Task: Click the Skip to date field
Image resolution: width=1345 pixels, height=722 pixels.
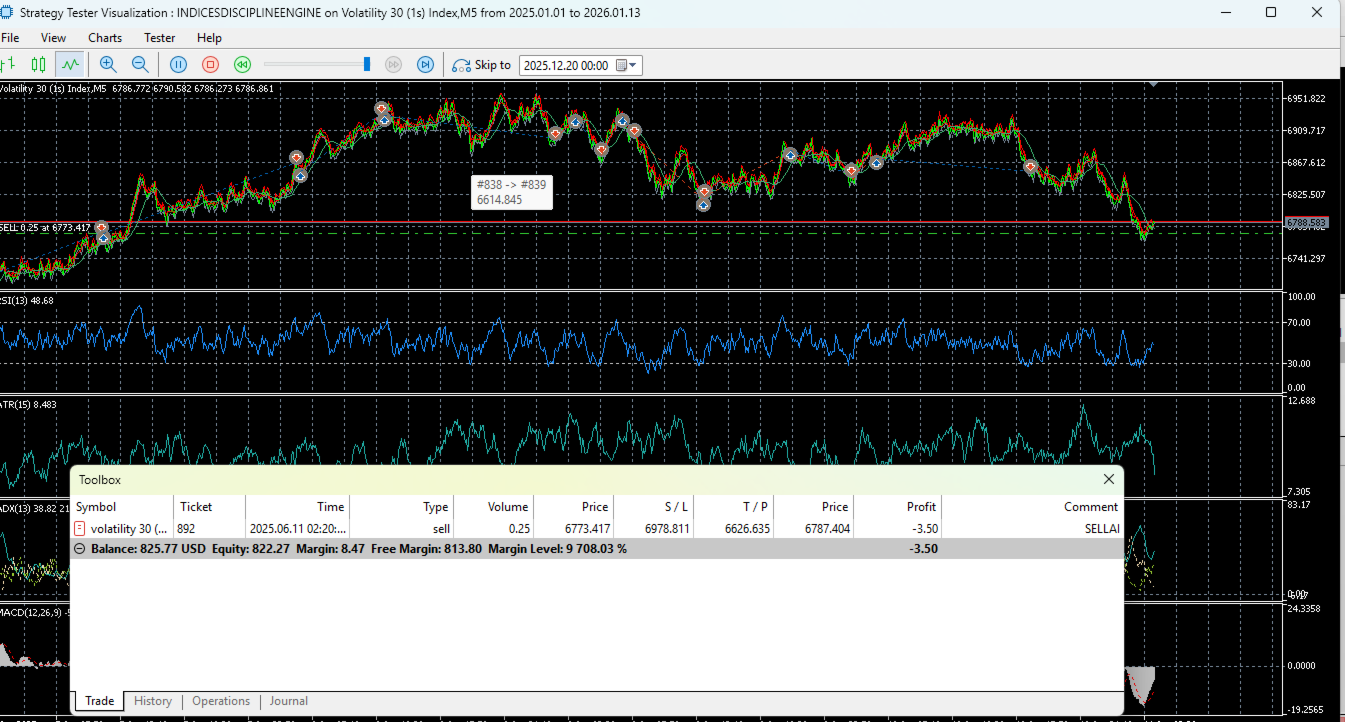Action: [x=566, y=65]
